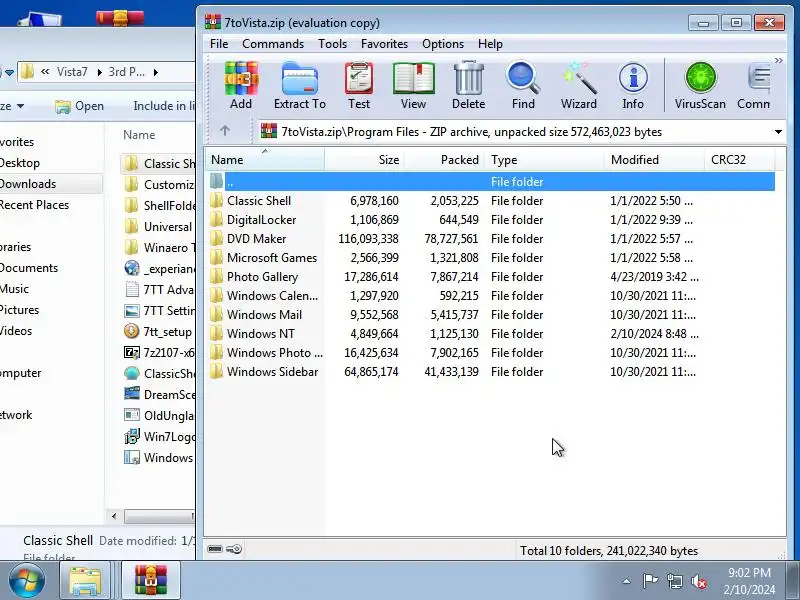Image resolution: width=800 pixels, height=600 pixels.
Task: Select the Classic Shell folder in the archive
Action: [x=259, y=201]
